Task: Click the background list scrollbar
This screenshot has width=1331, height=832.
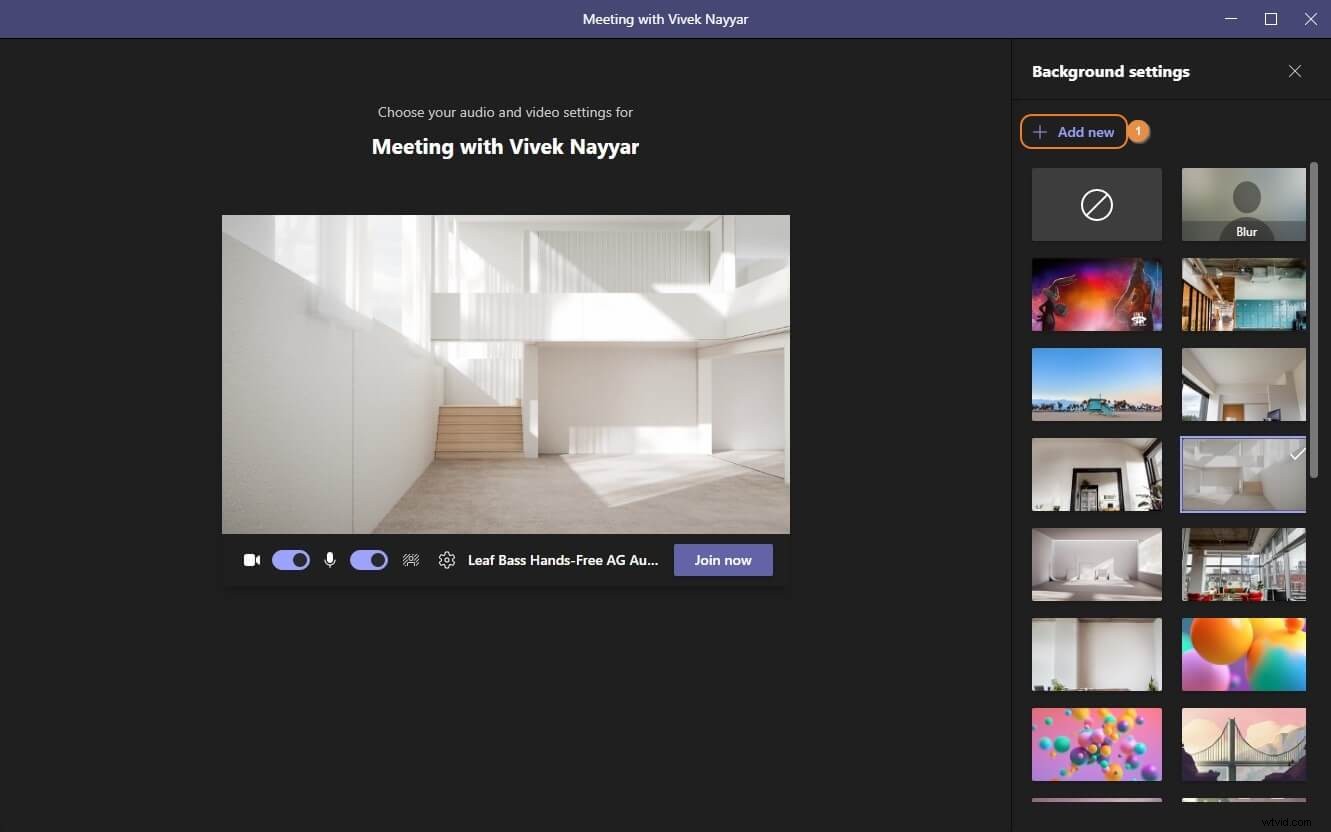Action: [x=1315, y=320]
